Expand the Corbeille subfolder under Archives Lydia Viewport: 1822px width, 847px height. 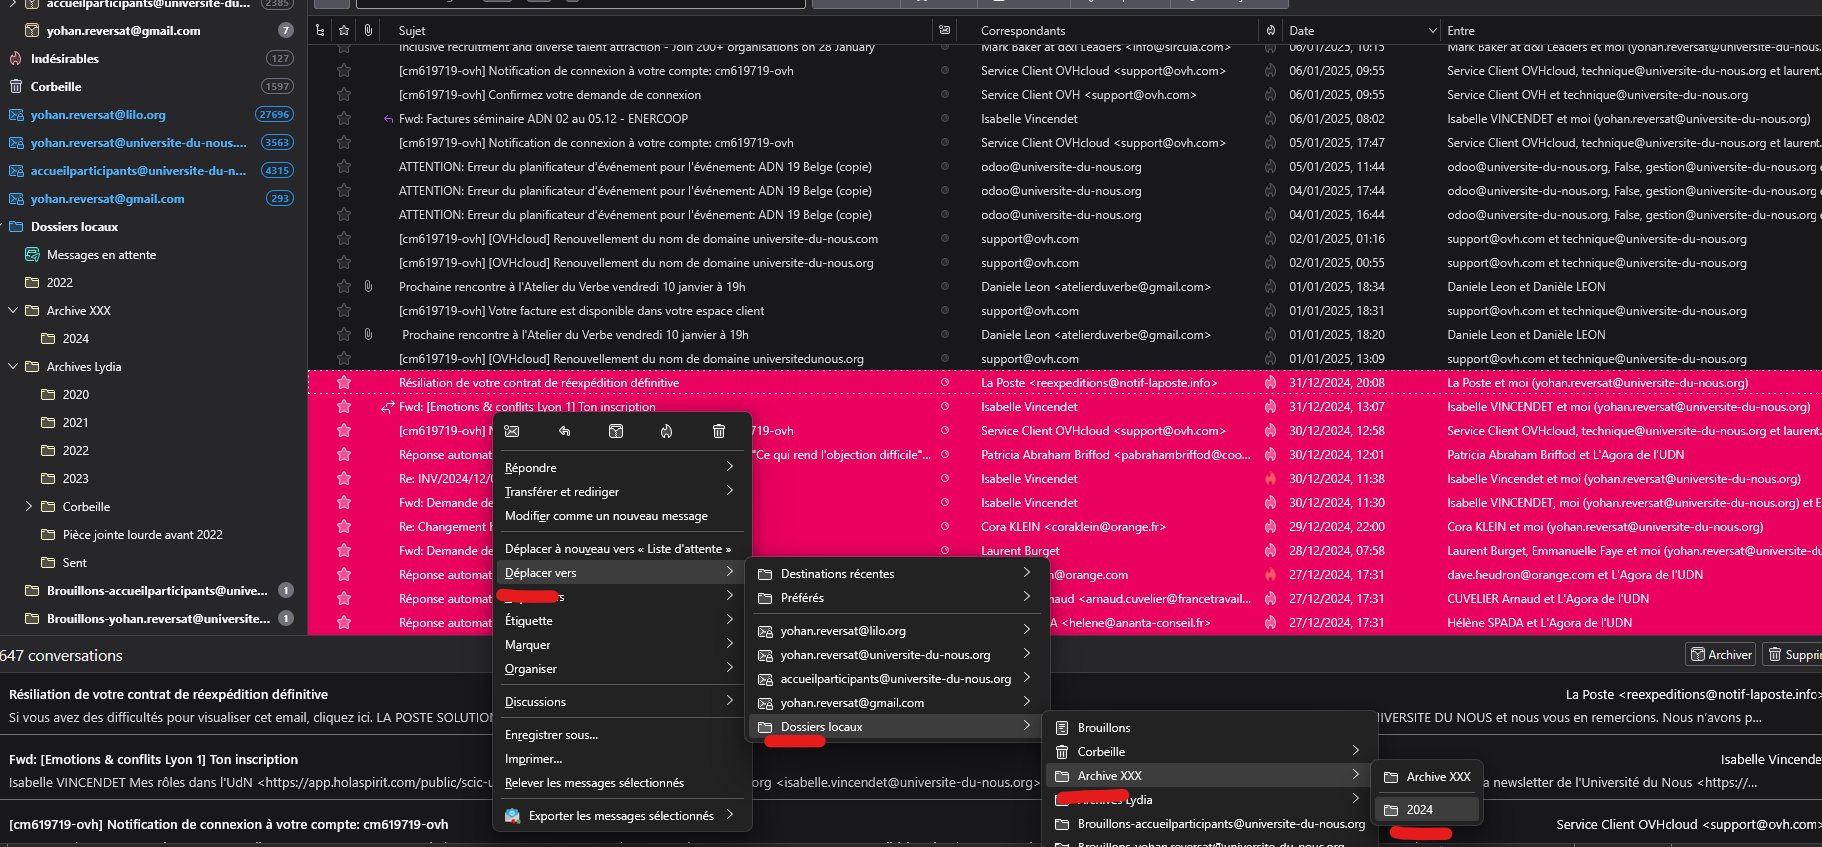coord(29,507)
